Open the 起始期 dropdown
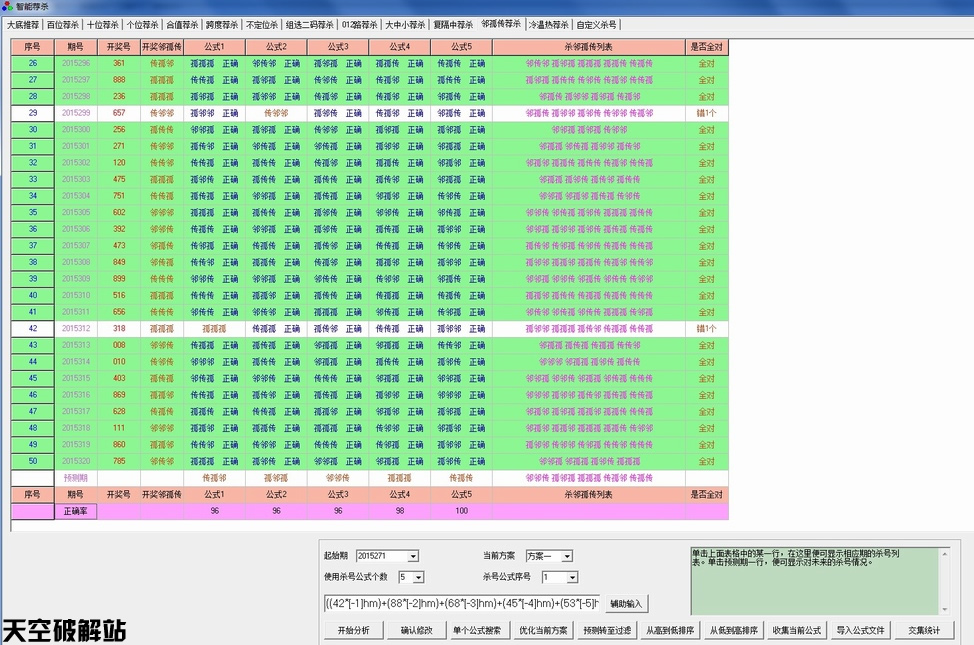The height and width of the screenshot is (645, 974). tap(413, 556)
